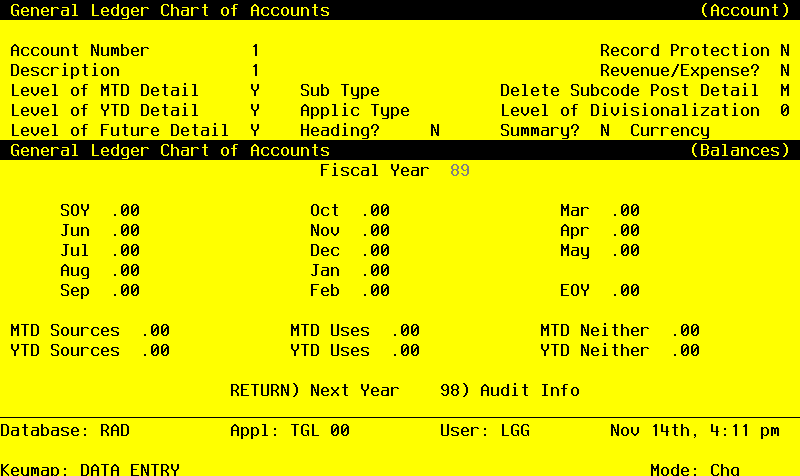This screenshot has width=800, height=476.
Task: Click the Keymap: DATA ENTRY indicator
Action: (90, 469)
